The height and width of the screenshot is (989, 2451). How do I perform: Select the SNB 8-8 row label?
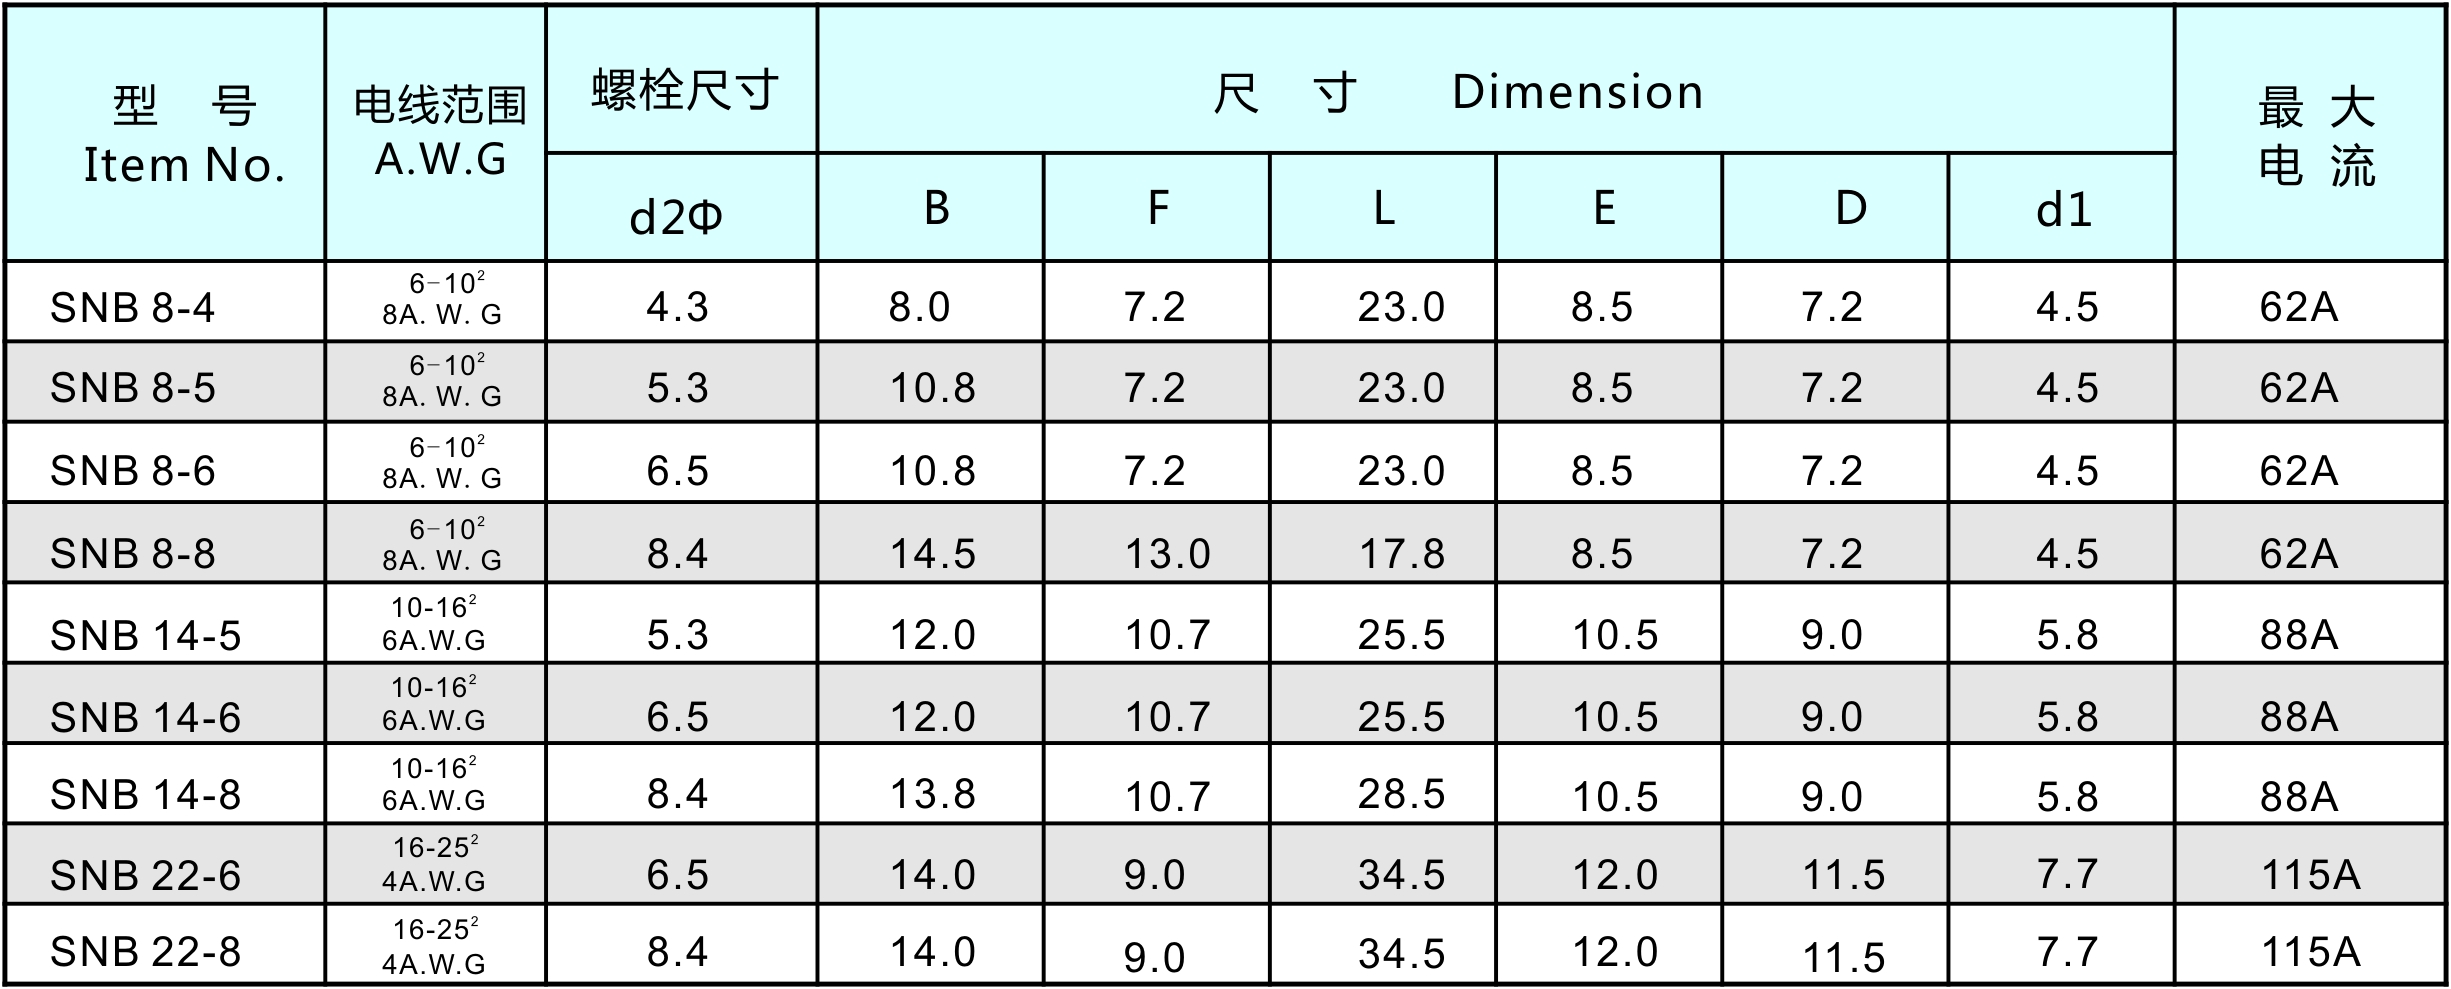point(133,553)
